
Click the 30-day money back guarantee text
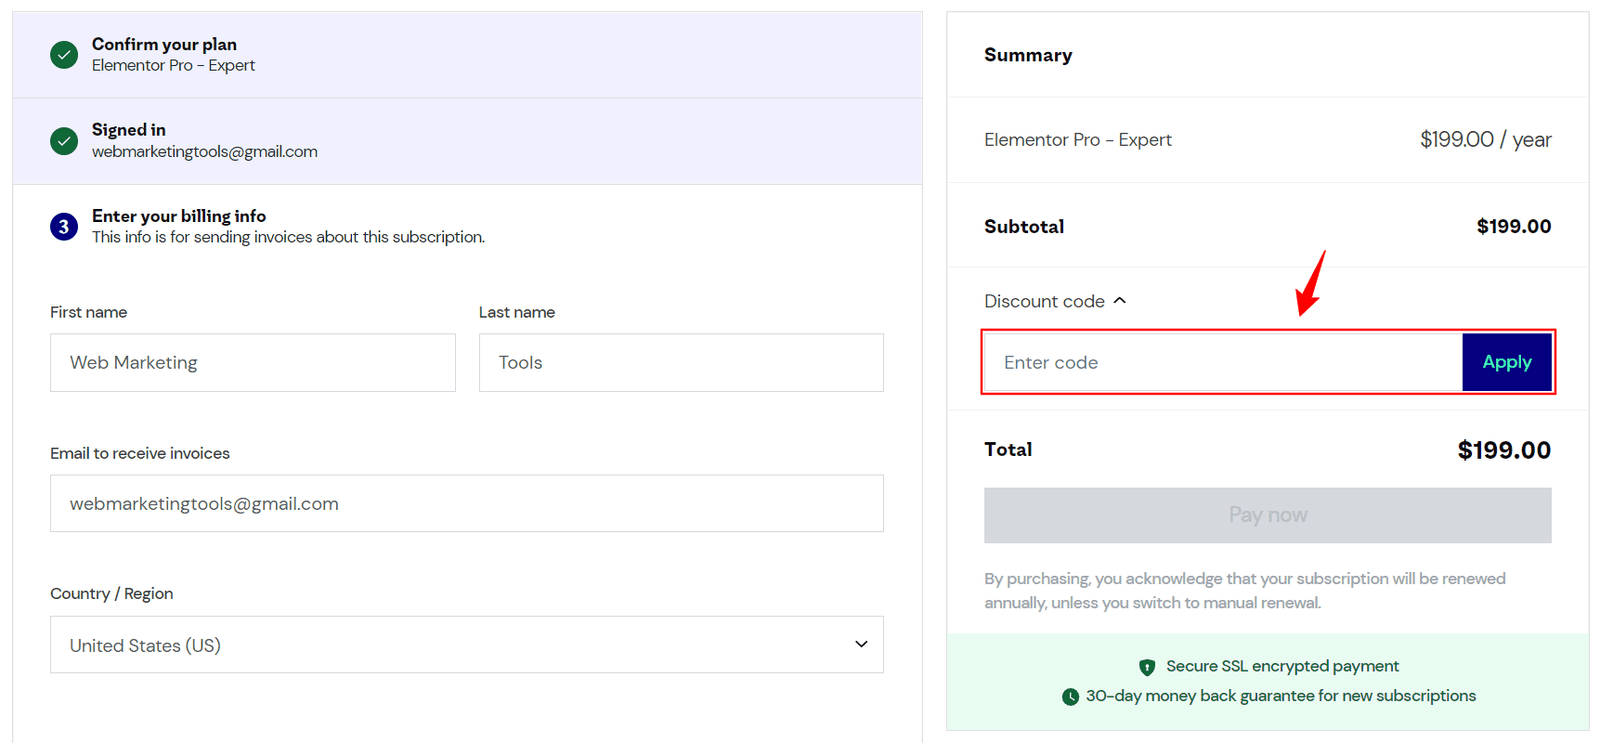(1281, 696)
